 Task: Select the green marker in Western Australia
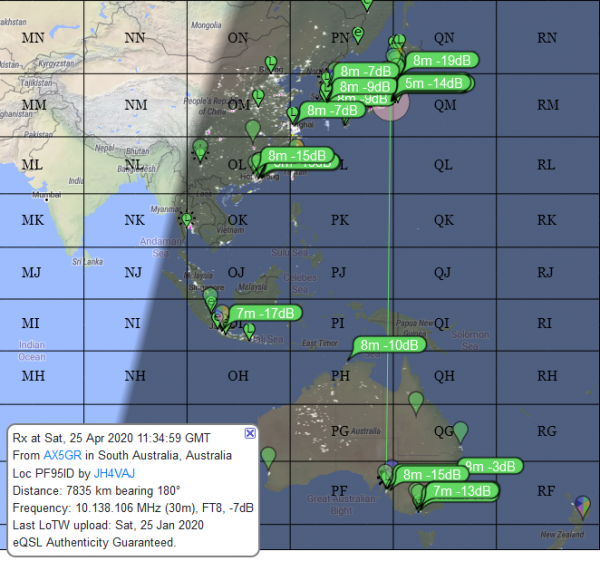(268, 458)
